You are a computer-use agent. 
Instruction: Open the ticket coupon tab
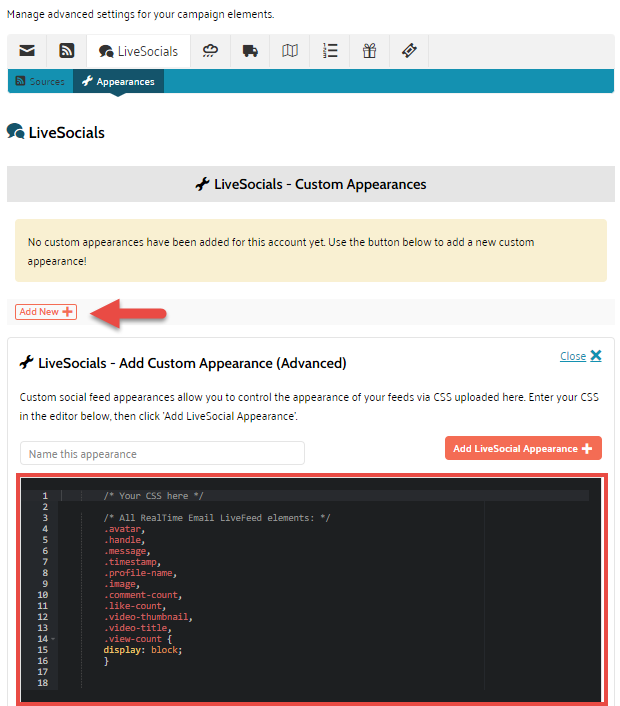(x=409, y=51)
